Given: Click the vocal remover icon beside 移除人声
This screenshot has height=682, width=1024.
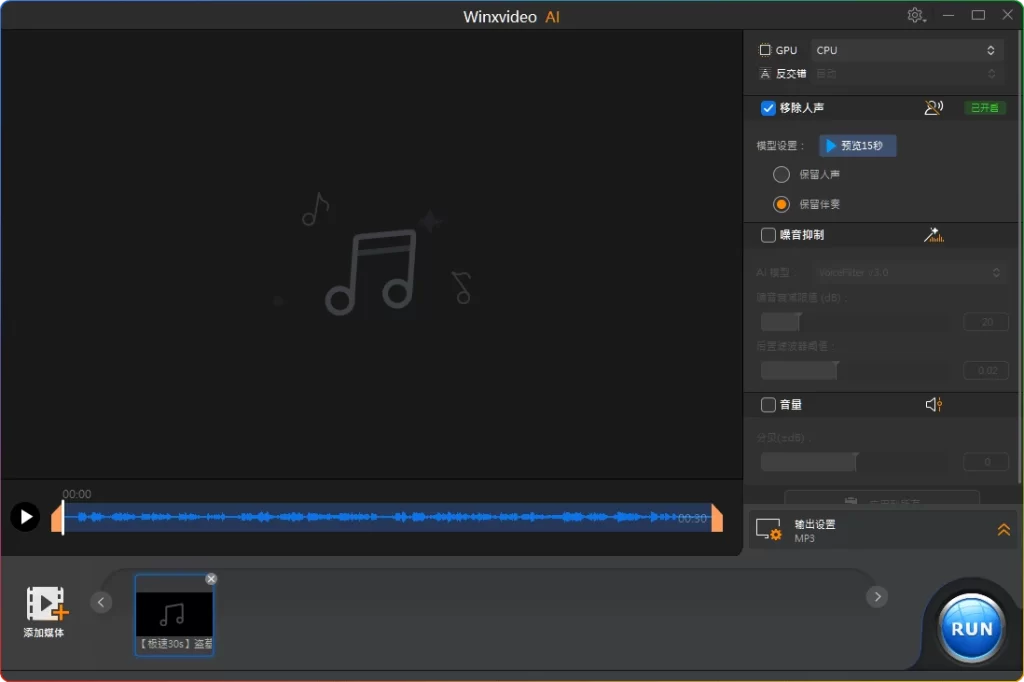Looking at the screenshot, I should [933, 108].
